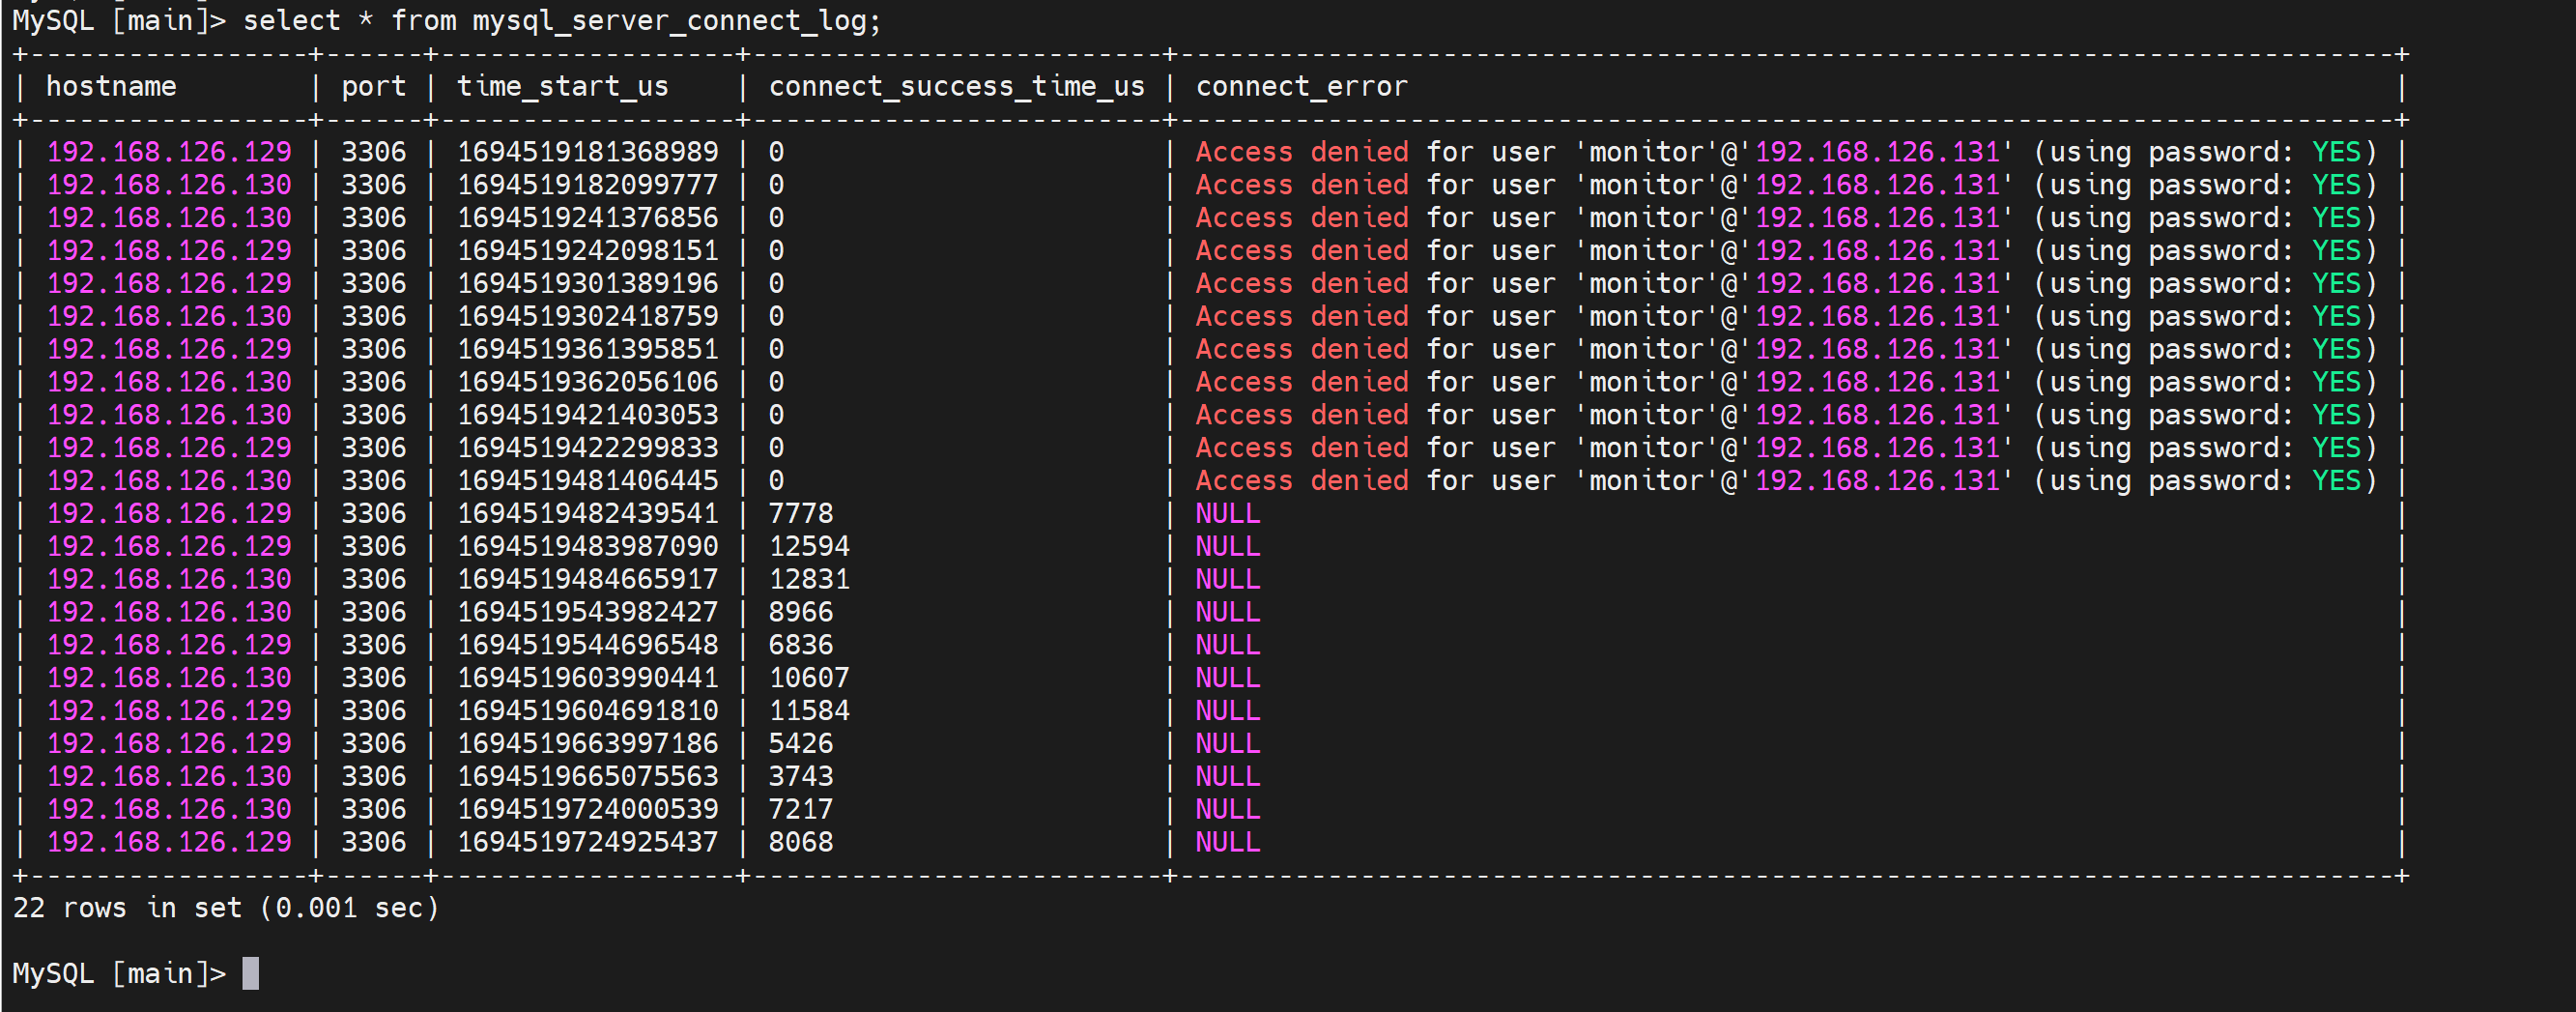Click the connect time value 12831

click(x=808, y=580)
